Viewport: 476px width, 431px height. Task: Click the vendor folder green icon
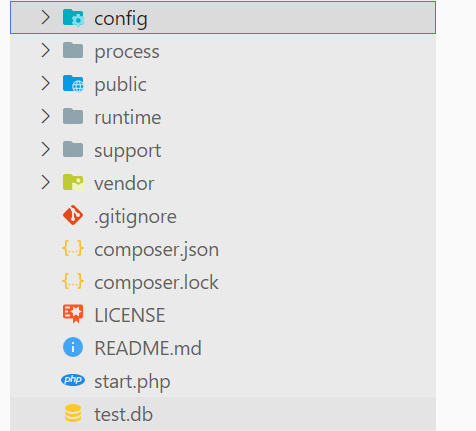(73, 183)
